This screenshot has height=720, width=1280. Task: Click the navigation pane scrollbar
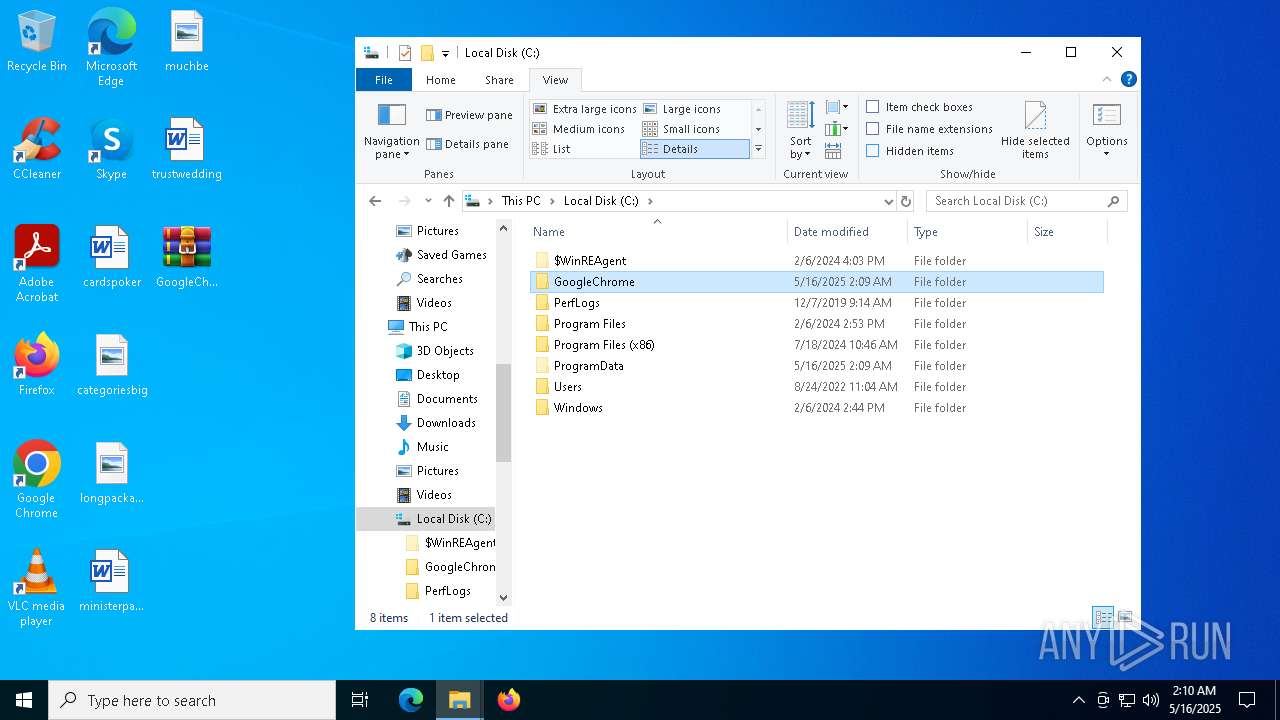coord(503,413)
